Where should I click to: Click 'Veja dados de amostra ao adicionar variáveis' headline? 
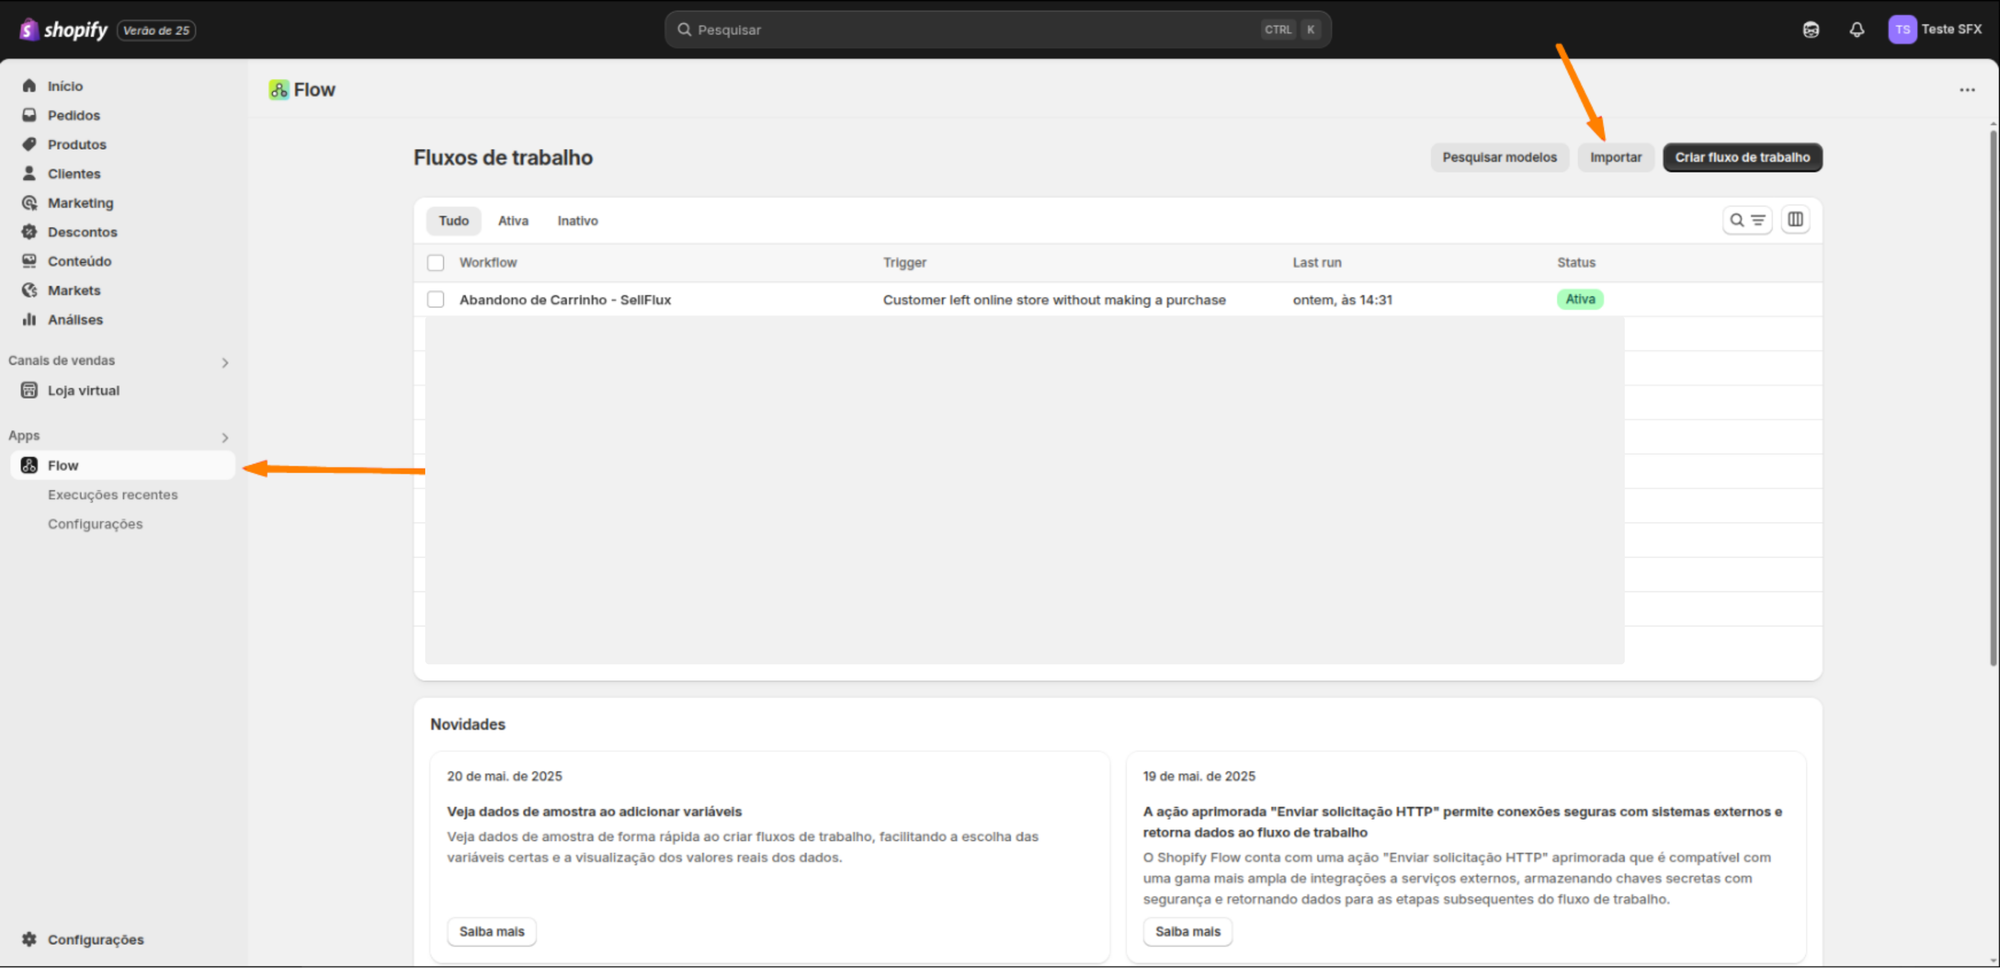(x=594, y=812)
